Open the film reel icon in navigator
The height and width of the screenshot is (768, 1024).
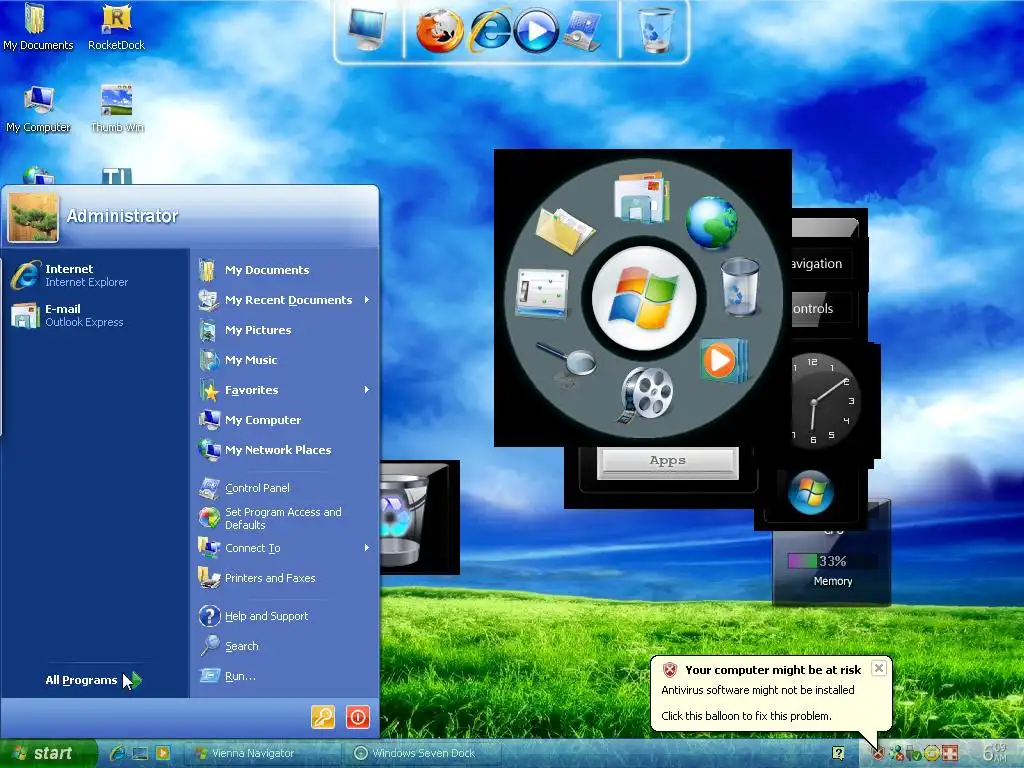pos(645,394)
